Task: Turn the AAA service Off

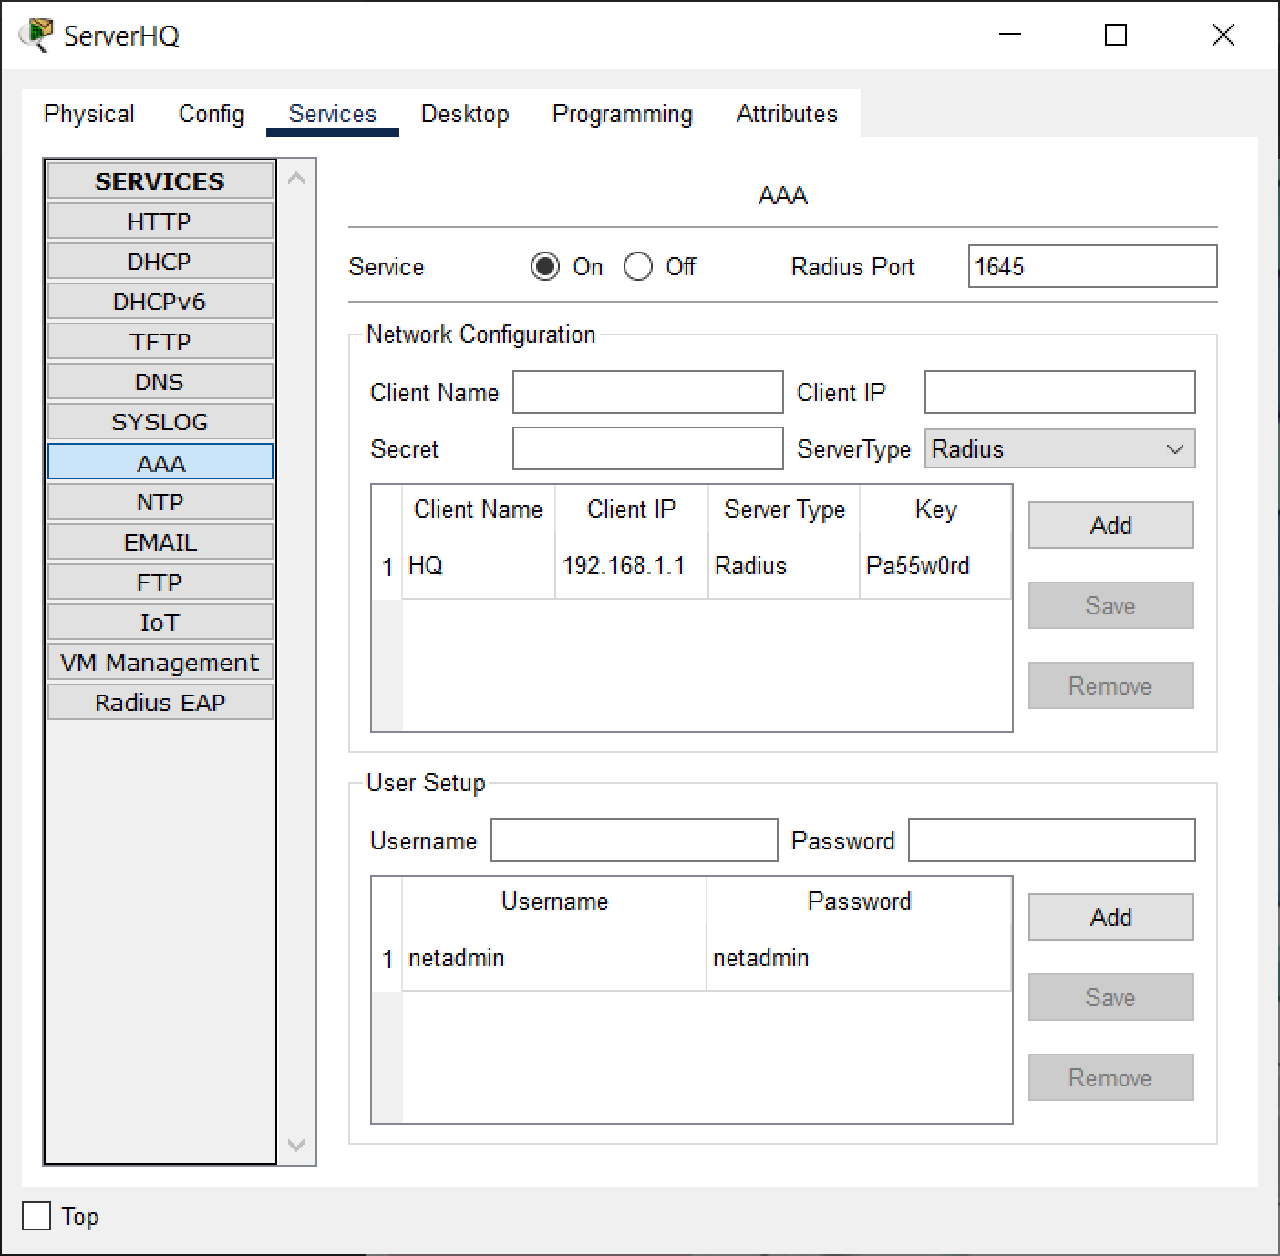Action: (x=638, y=266)
